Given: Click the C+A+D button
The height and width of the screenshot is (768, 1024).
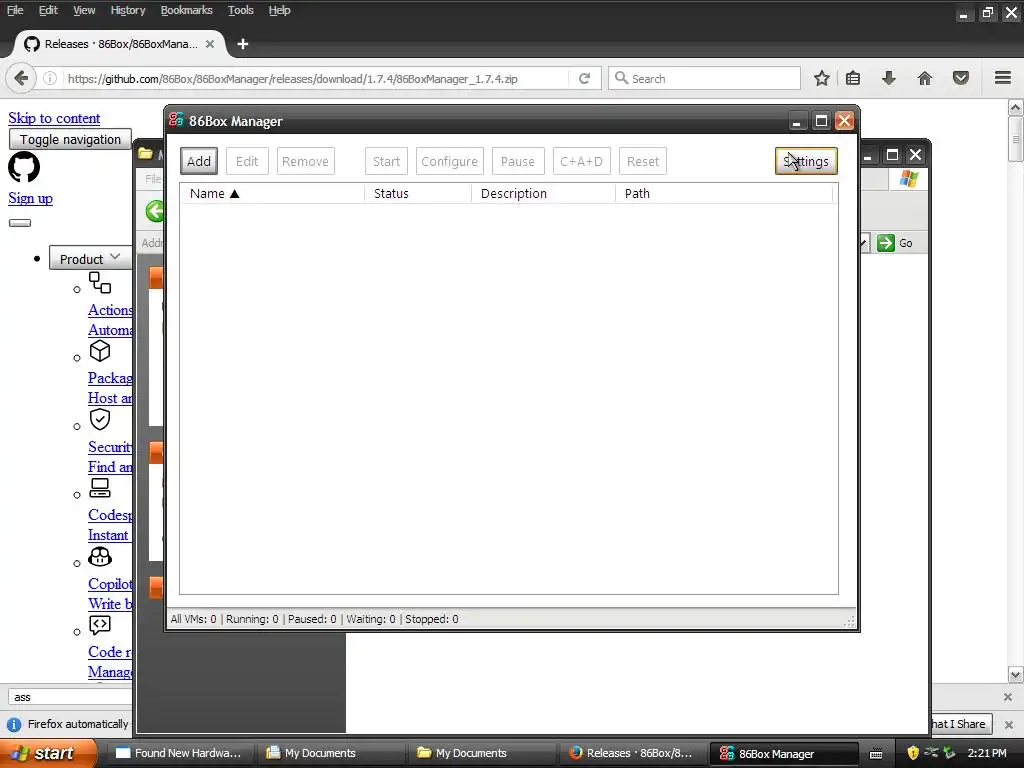Looking at the screenshot, I should (581, 161).
